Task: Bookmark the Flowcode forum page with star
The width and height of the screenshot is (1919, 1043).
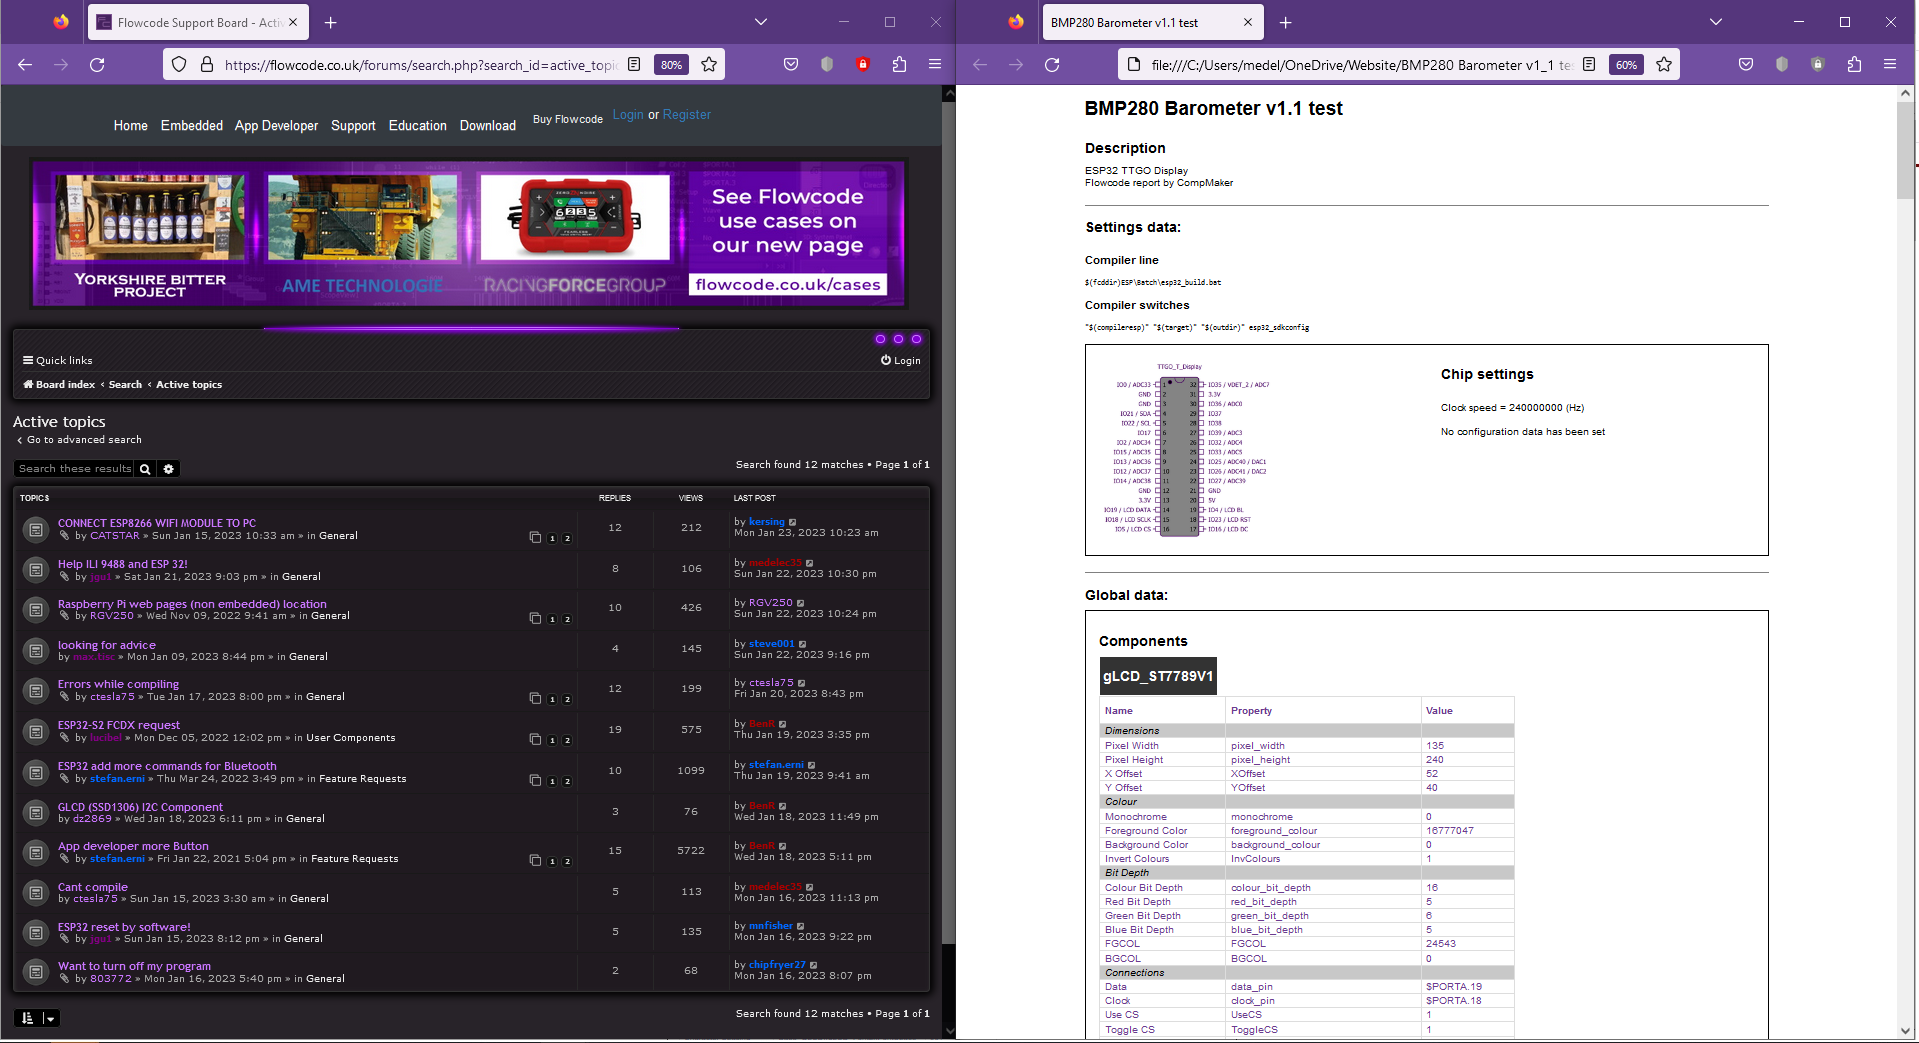Action: [709, 65]
